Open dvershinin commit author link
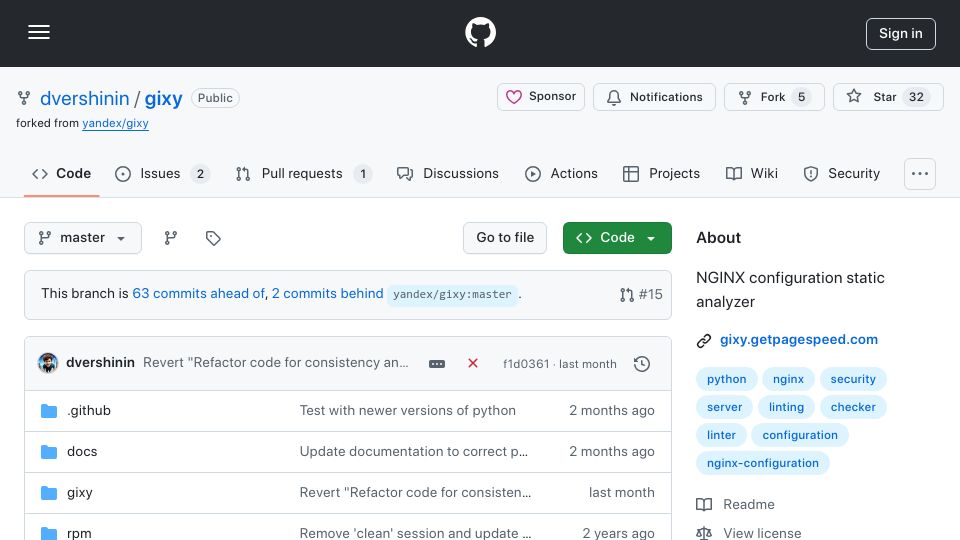This screenshot has width=960, height=540. (100, 362)
